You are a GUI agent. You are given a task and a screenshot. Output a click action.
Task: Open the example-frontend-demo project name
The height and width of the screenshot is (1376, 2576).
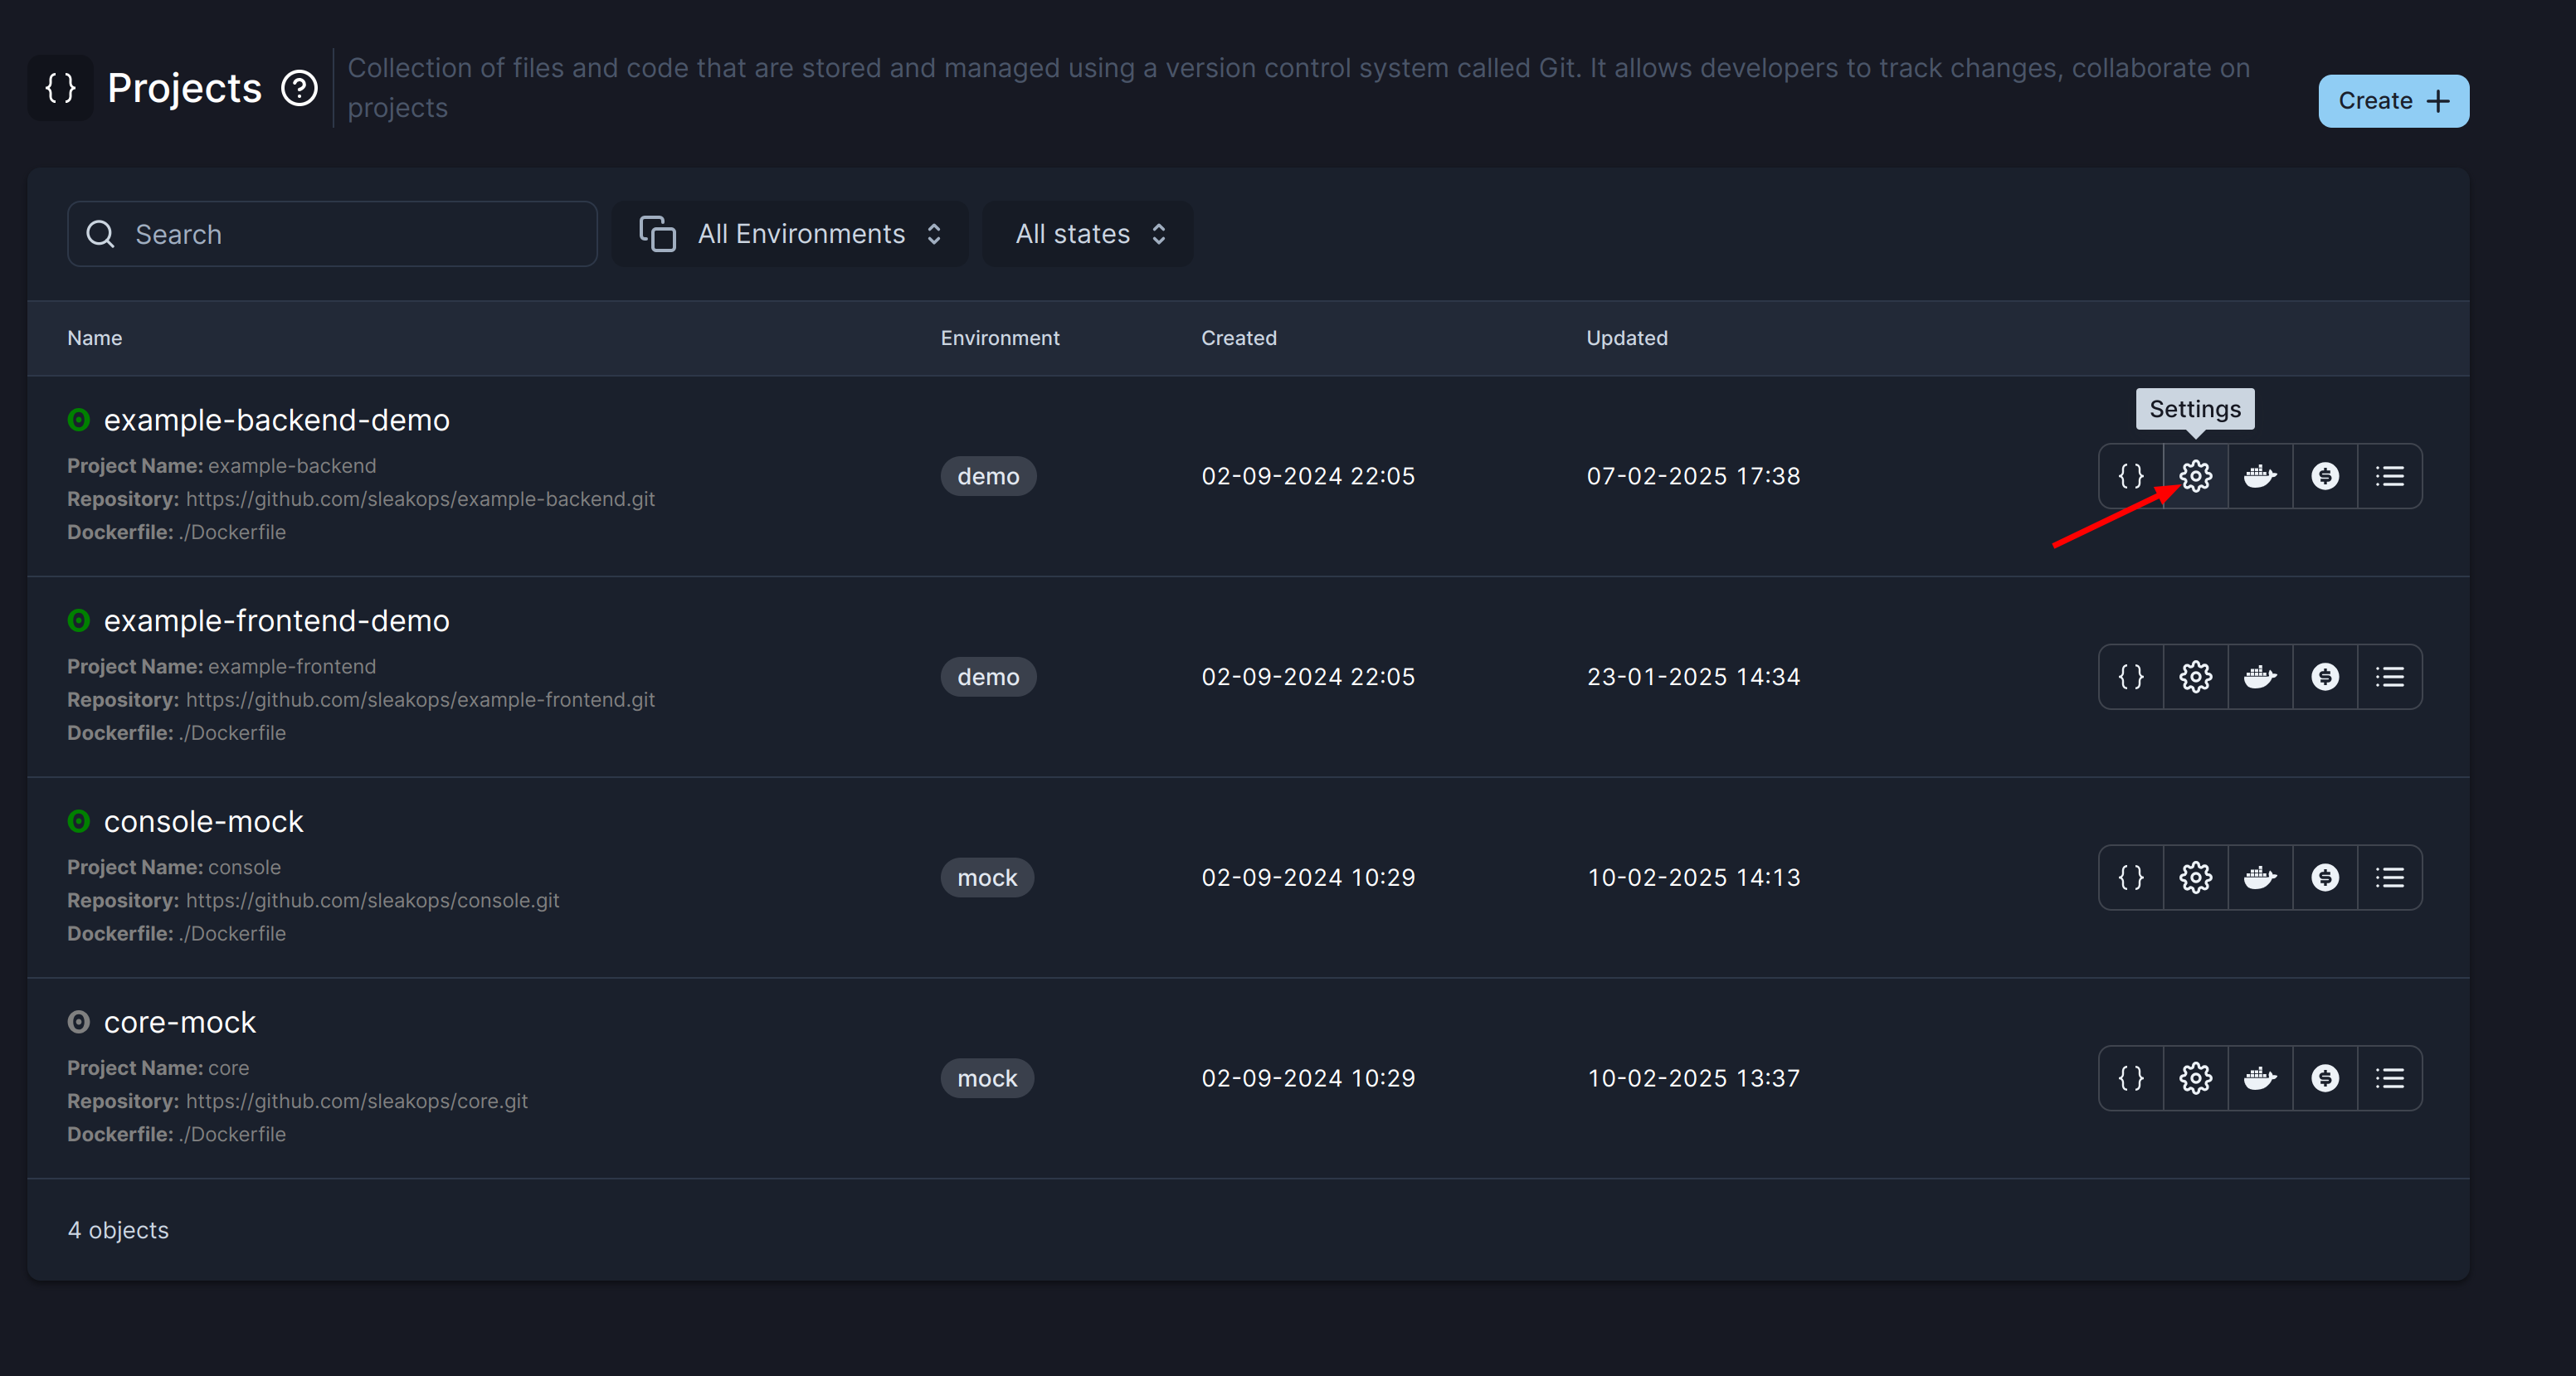276,621
